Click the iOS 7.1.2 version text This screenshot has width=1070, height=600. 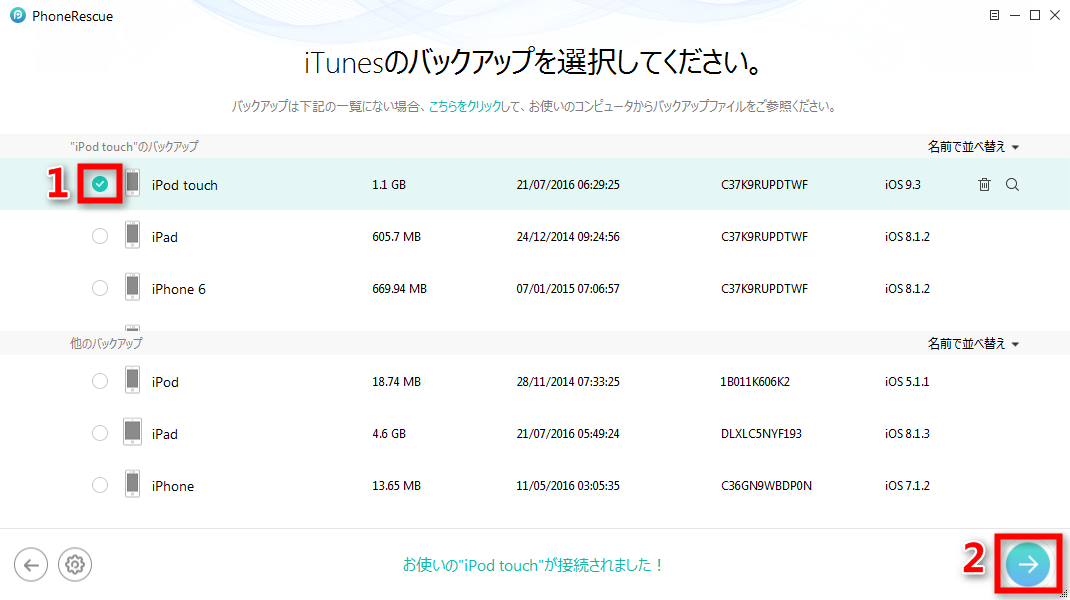point(907,486)
